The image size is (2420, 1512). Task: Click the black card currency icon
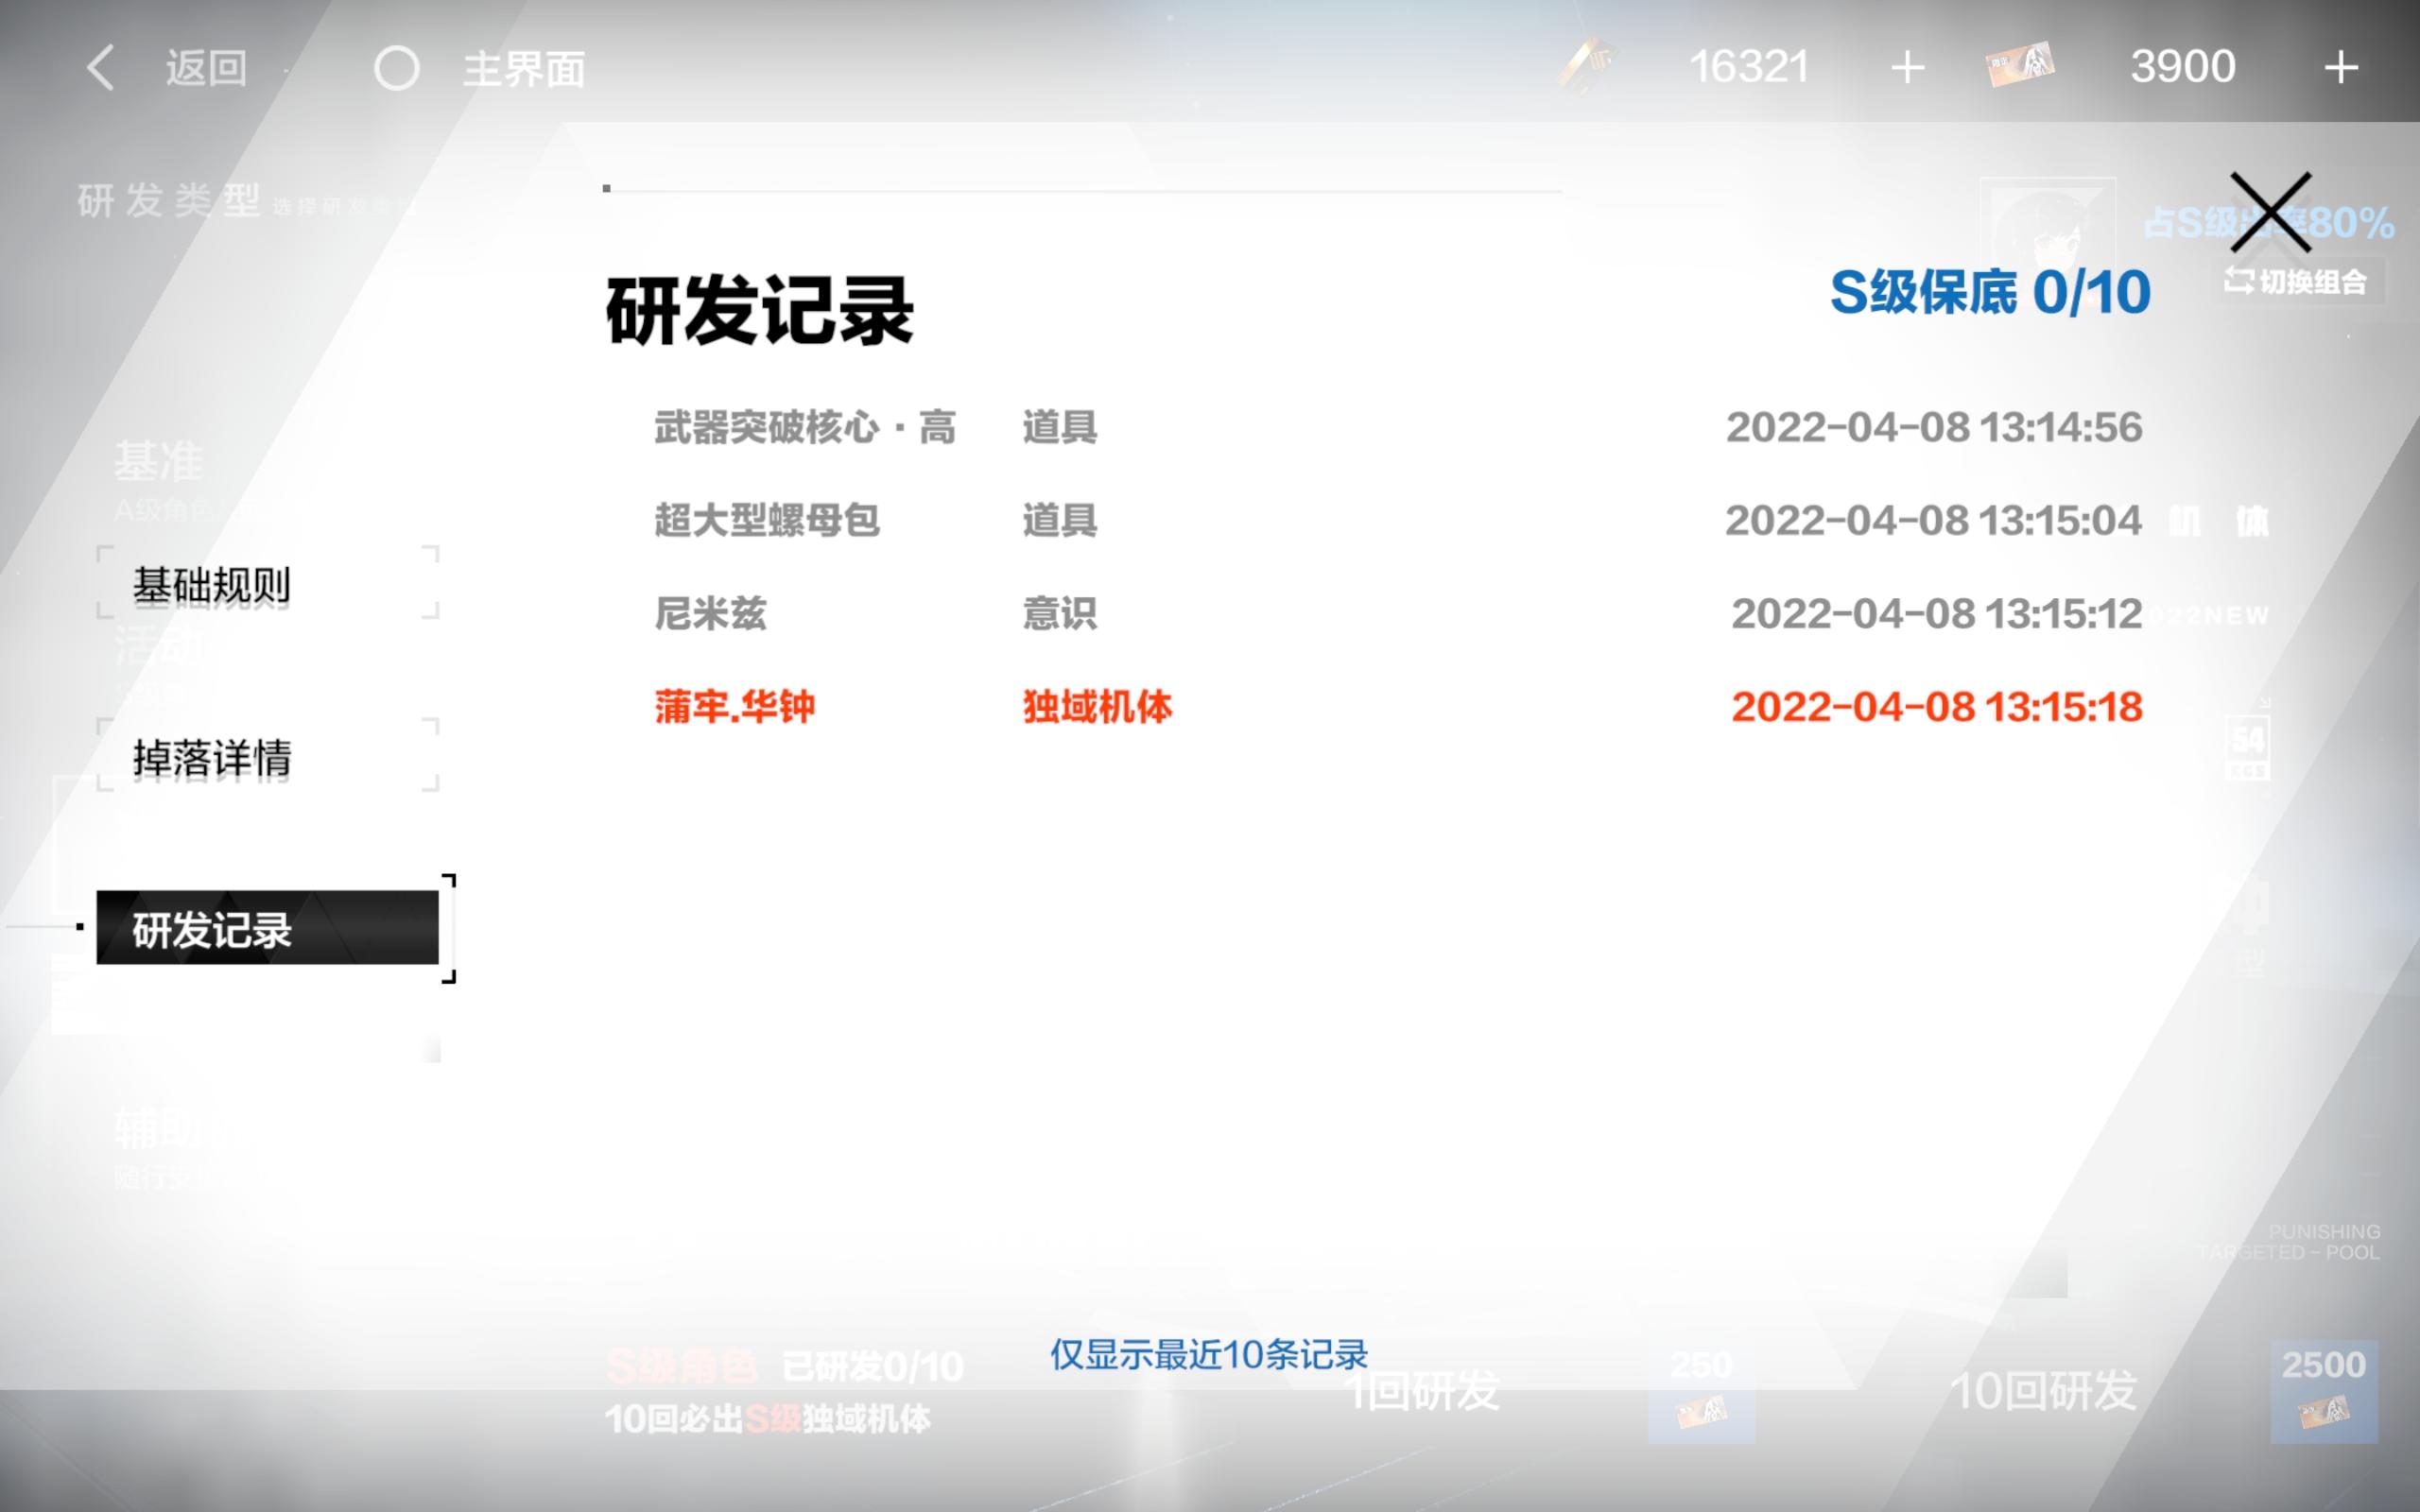(1588, 66)
